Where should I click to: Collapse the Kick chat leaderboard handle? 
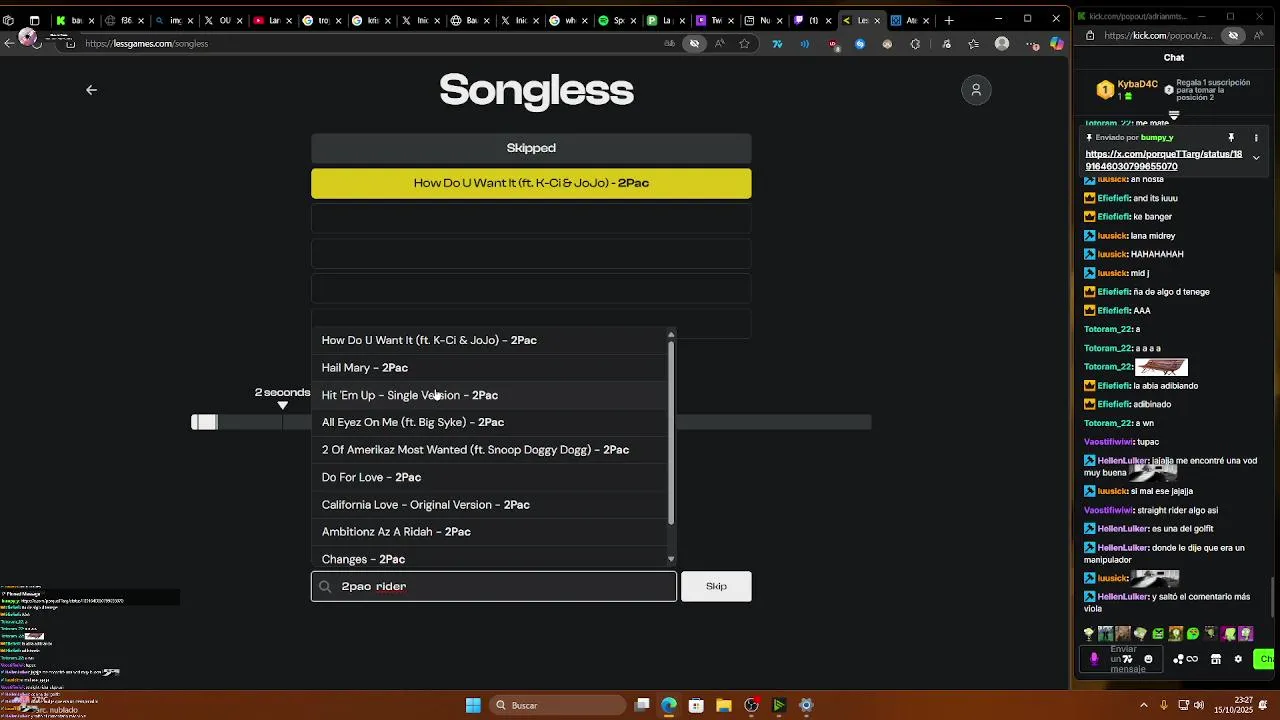[x=1174, y=115]
